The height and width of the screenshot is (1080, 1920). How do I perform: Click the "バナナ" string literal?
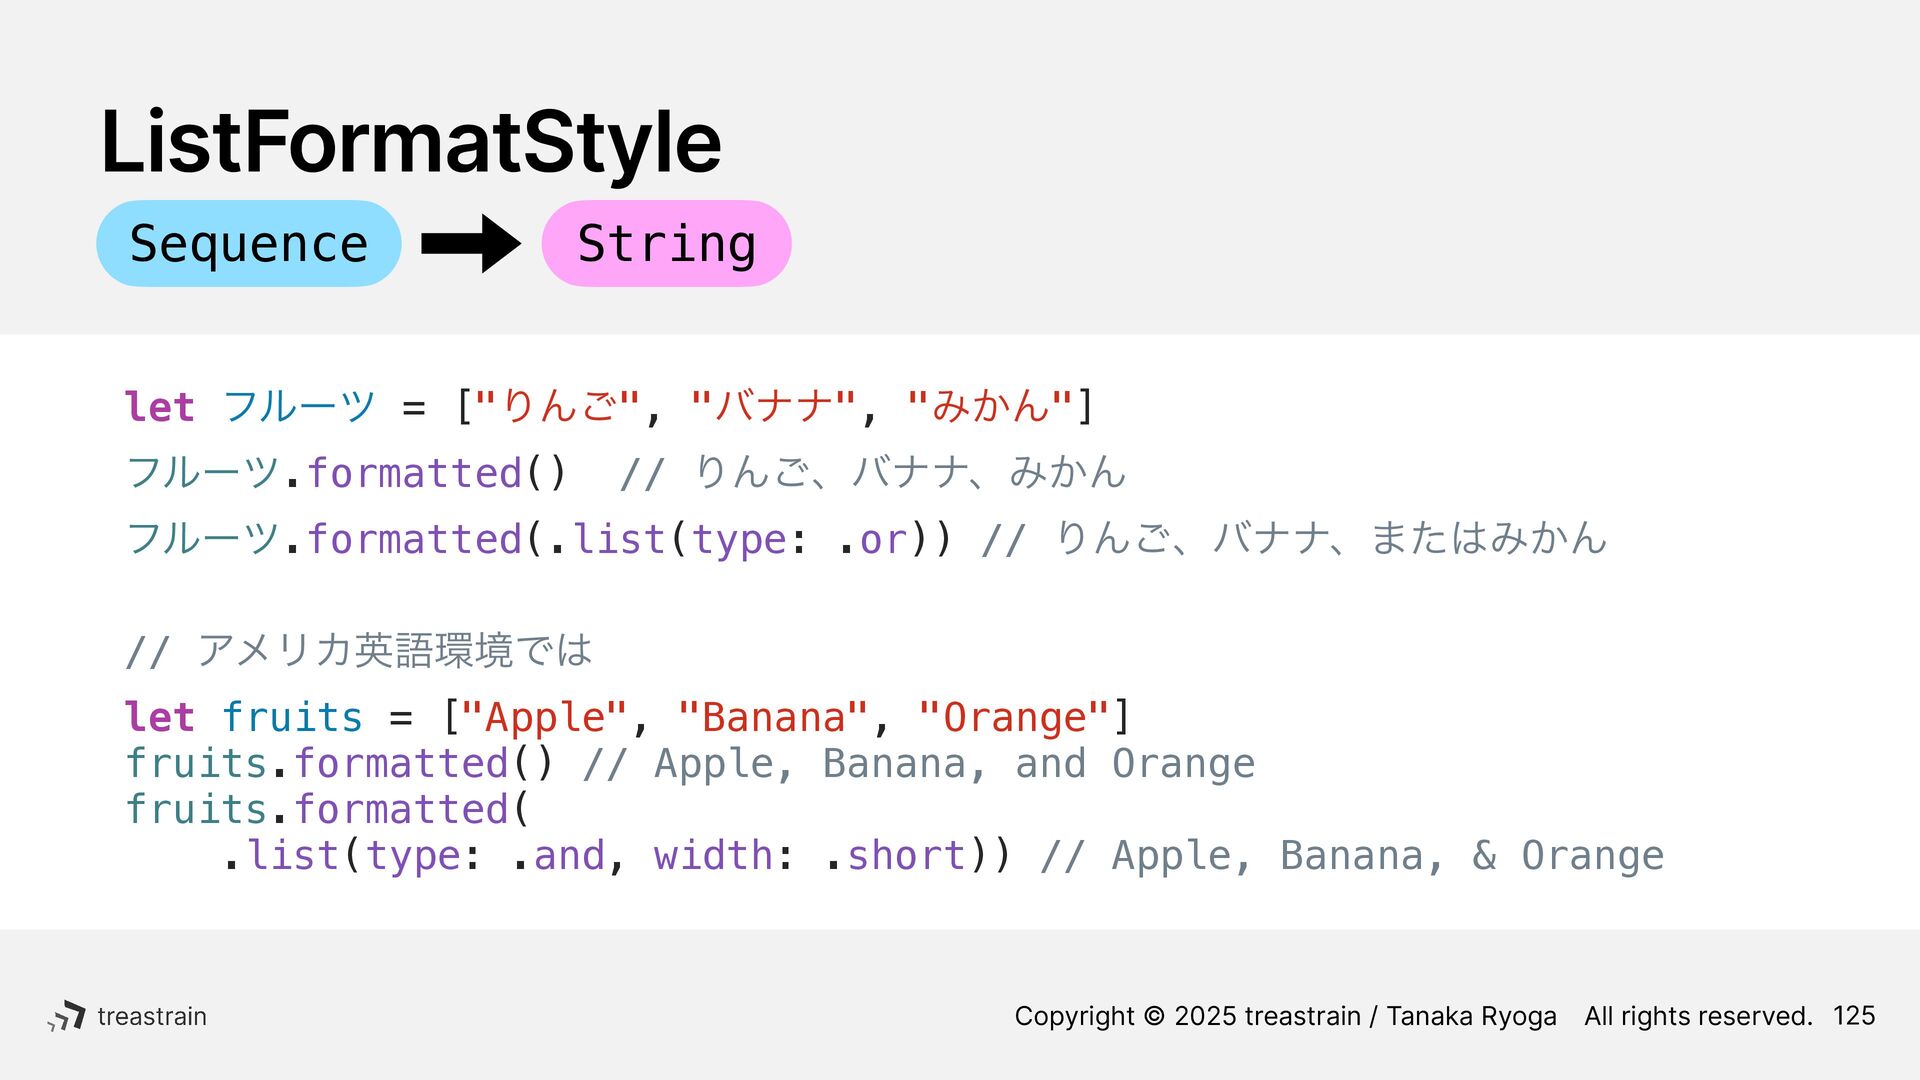click(x=773, y=406)
